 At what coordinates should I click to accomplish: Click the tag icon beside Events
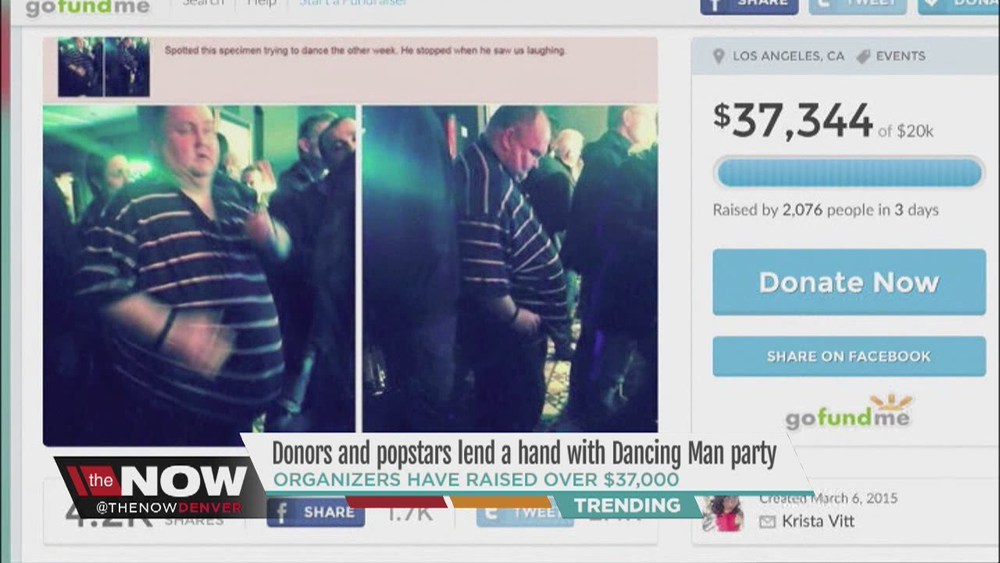point(863,56)
